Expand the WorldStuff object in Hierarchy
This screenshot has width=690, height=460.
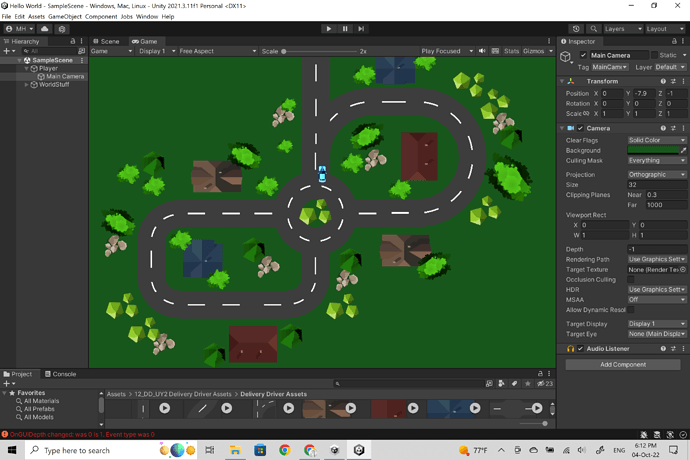(26, 85)
